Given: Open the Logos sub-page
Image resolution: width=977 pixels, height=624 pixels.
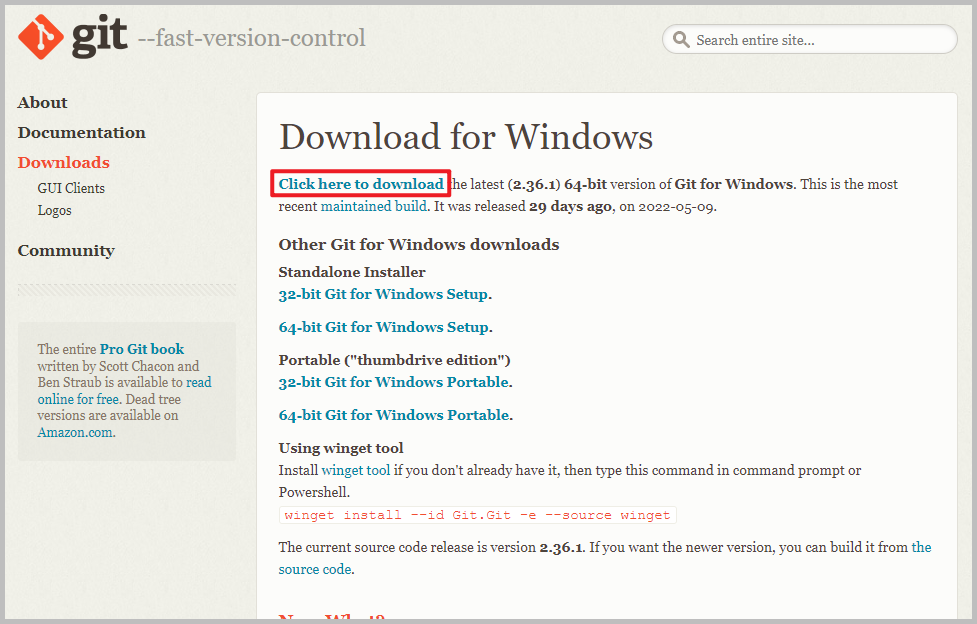Looking at the screenshot, I should (54, 210).
